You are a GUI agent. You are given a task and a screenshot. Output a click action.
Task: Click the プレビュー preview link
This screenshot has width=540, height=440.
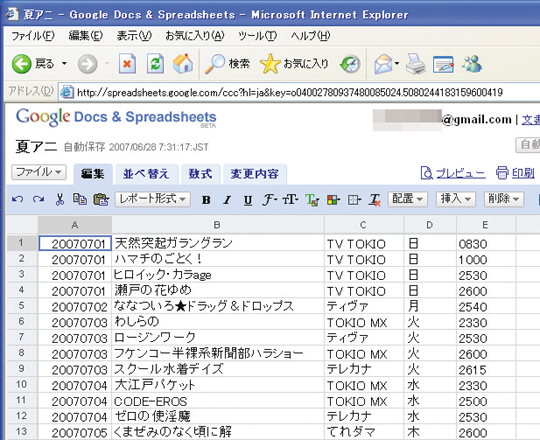click(x=453, y=173)
